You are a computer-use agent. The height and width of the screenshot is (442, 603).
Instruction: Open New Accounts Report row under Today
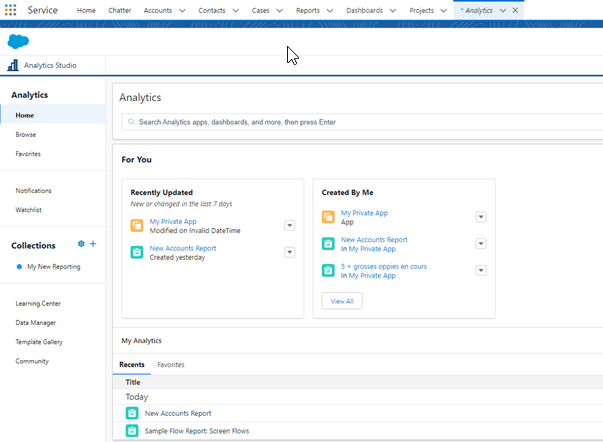[358, 413]
